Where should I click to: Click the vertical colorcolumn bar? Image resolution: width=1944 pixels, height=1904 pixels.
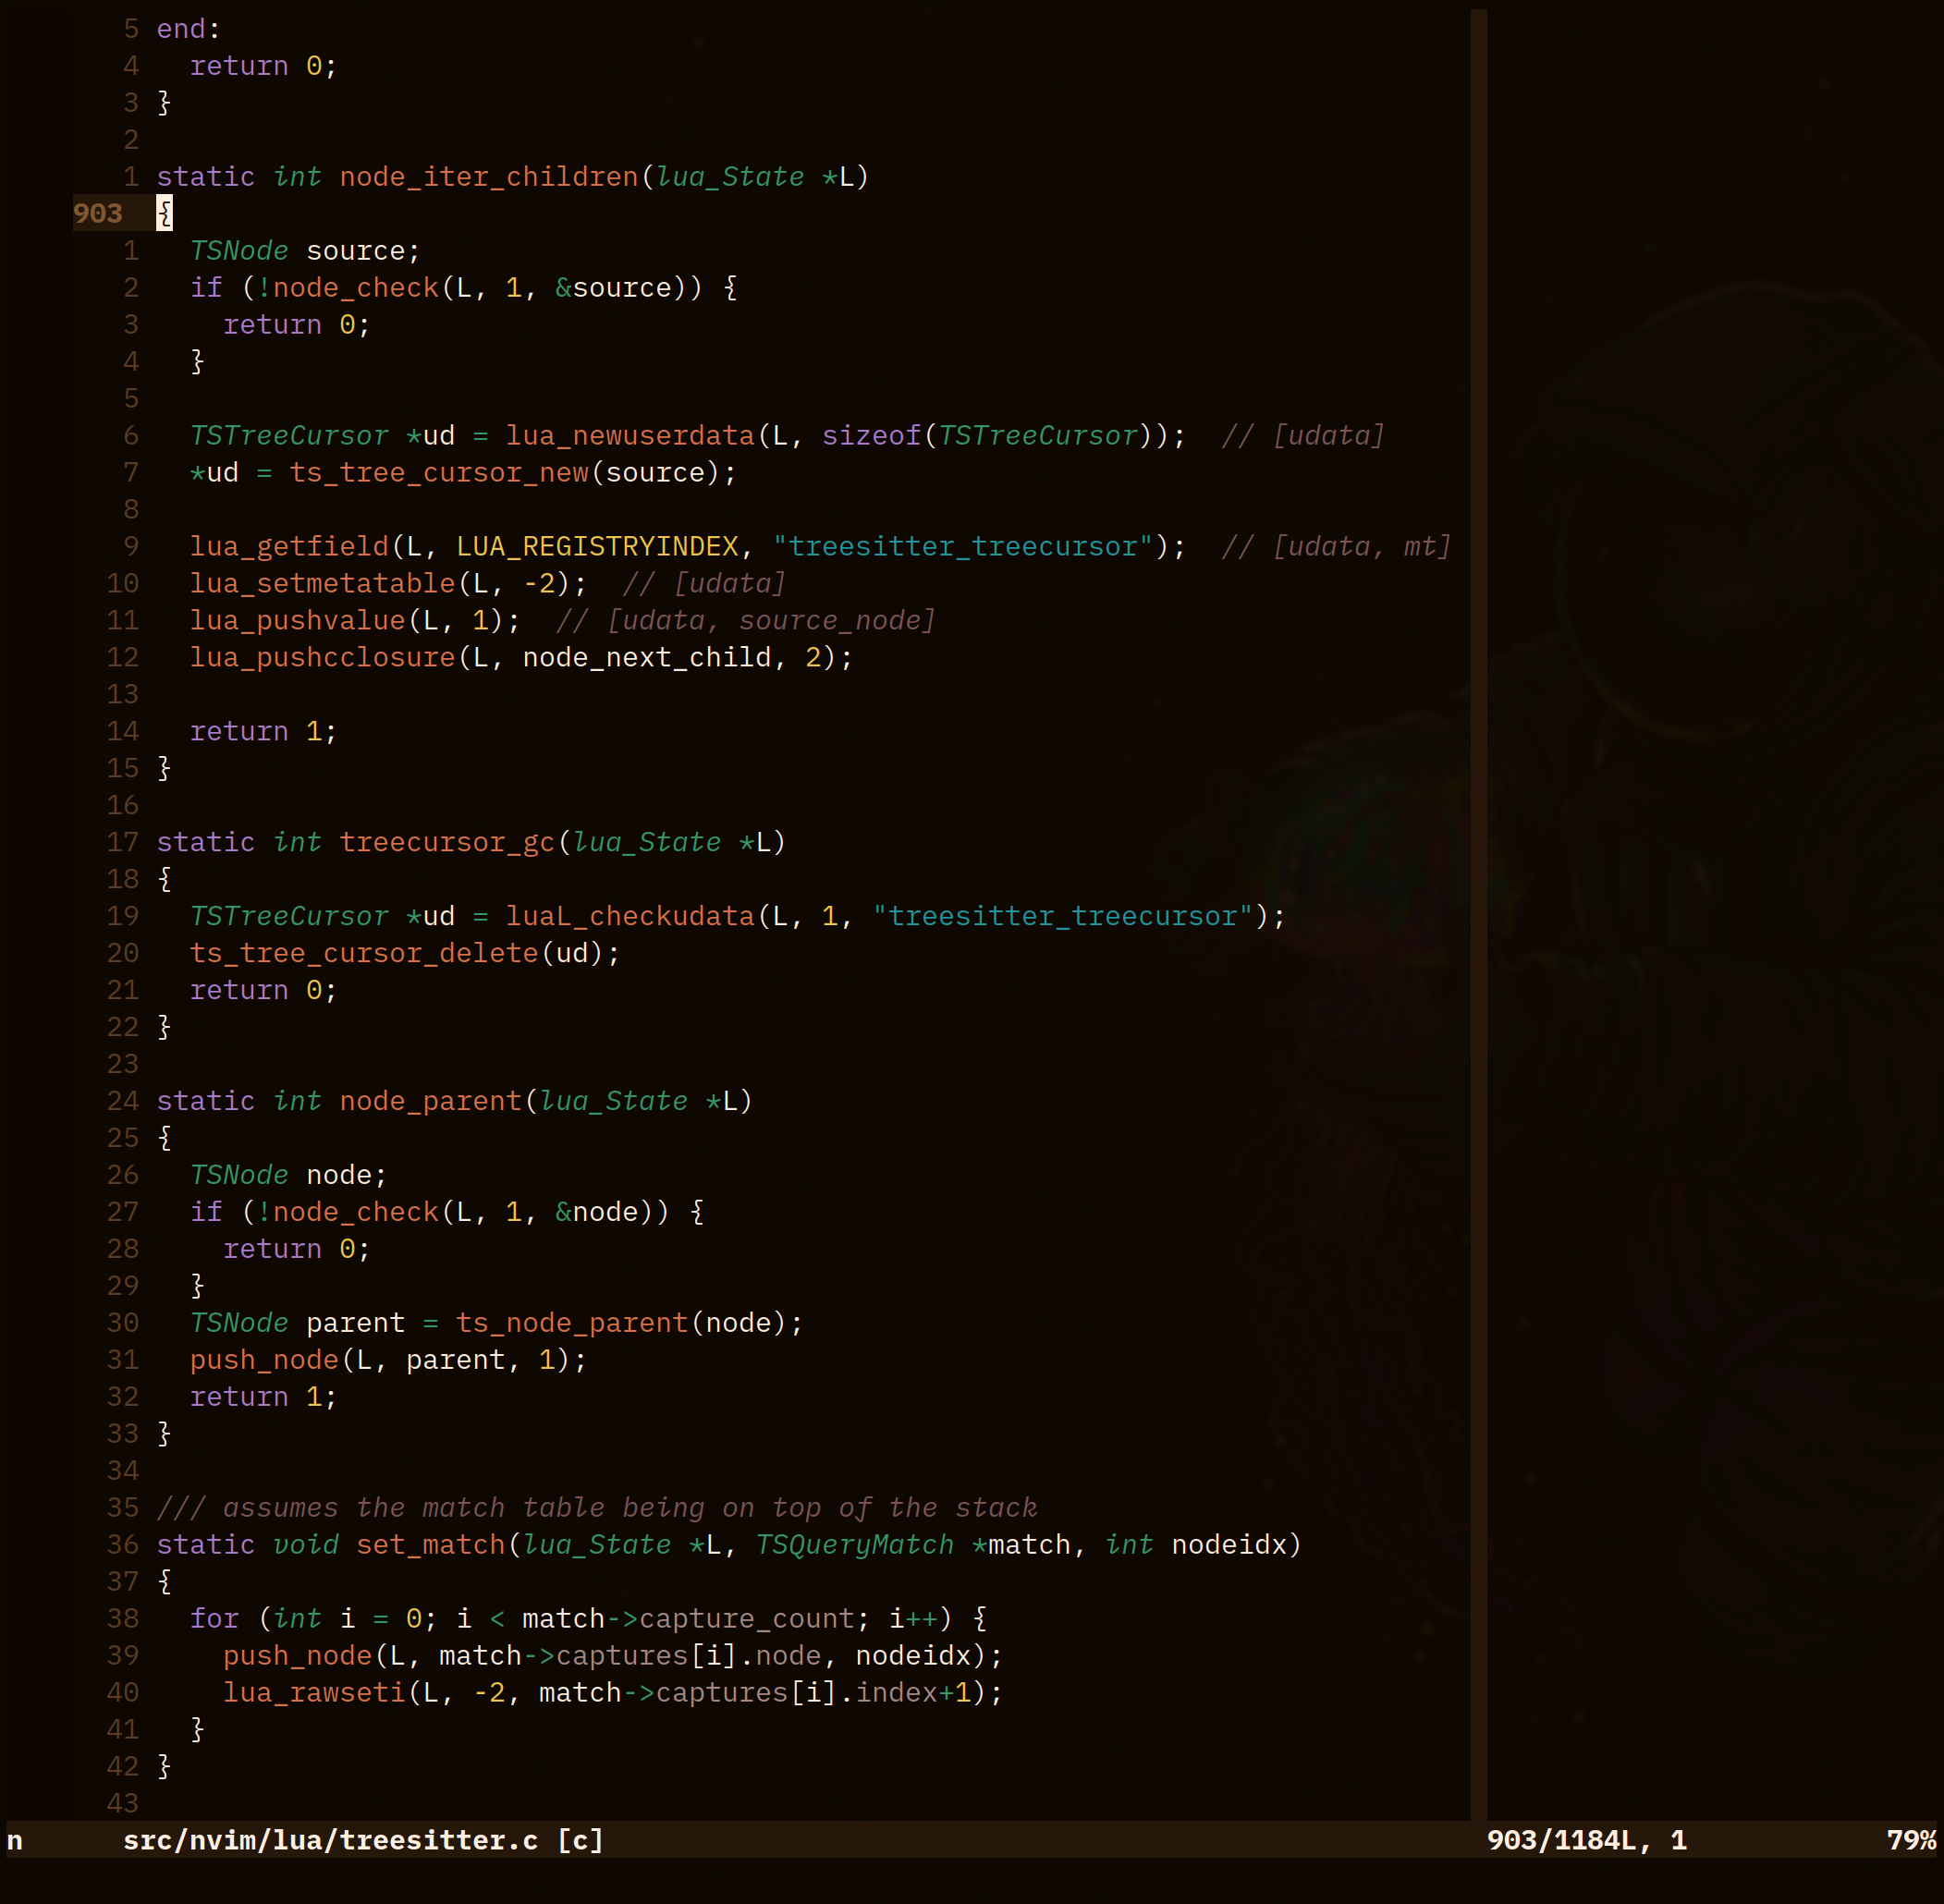(1478, 915)
